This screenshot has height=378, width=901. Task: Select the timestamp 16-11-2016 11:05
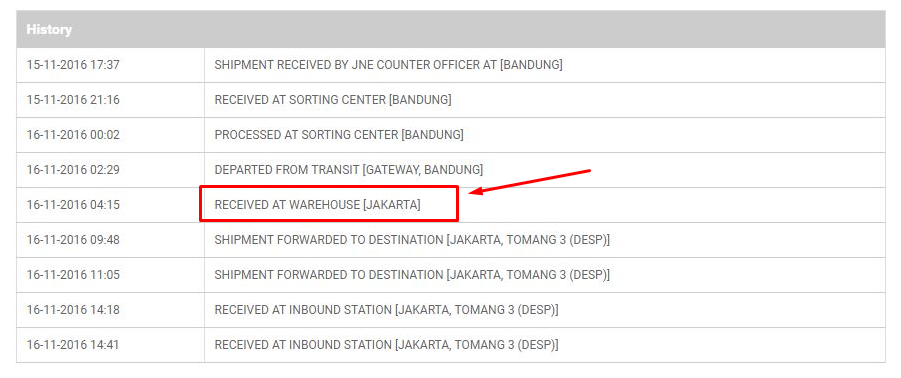pos(73,275)
